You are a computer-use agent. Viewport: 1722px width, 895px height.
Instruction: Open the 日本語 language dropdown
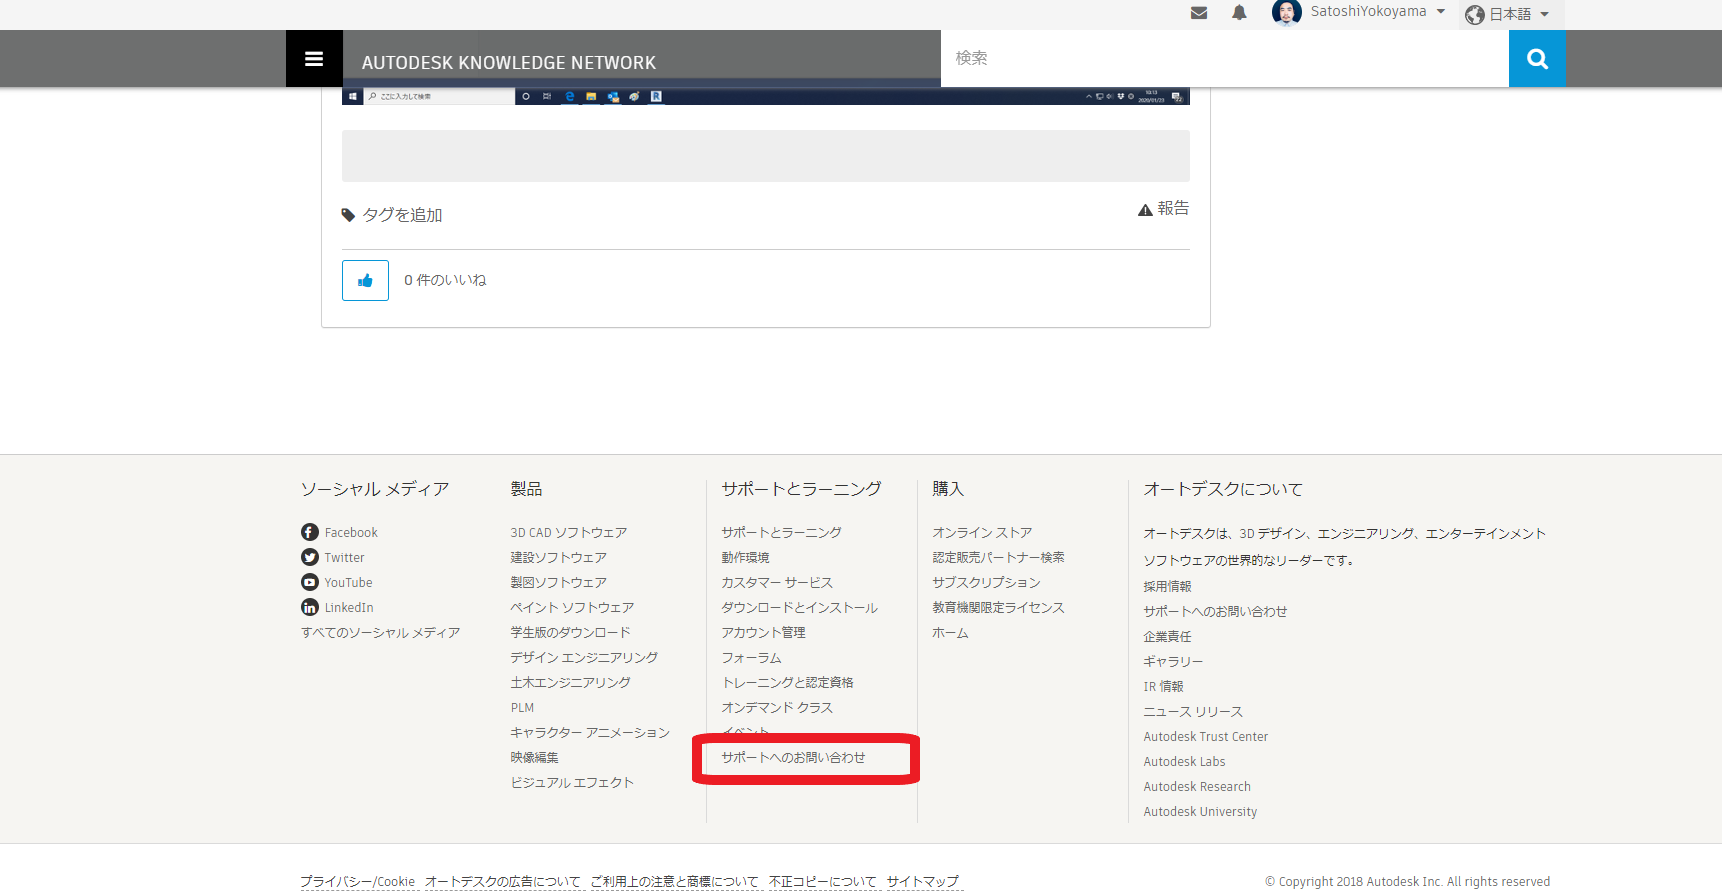coord(1509,14)
